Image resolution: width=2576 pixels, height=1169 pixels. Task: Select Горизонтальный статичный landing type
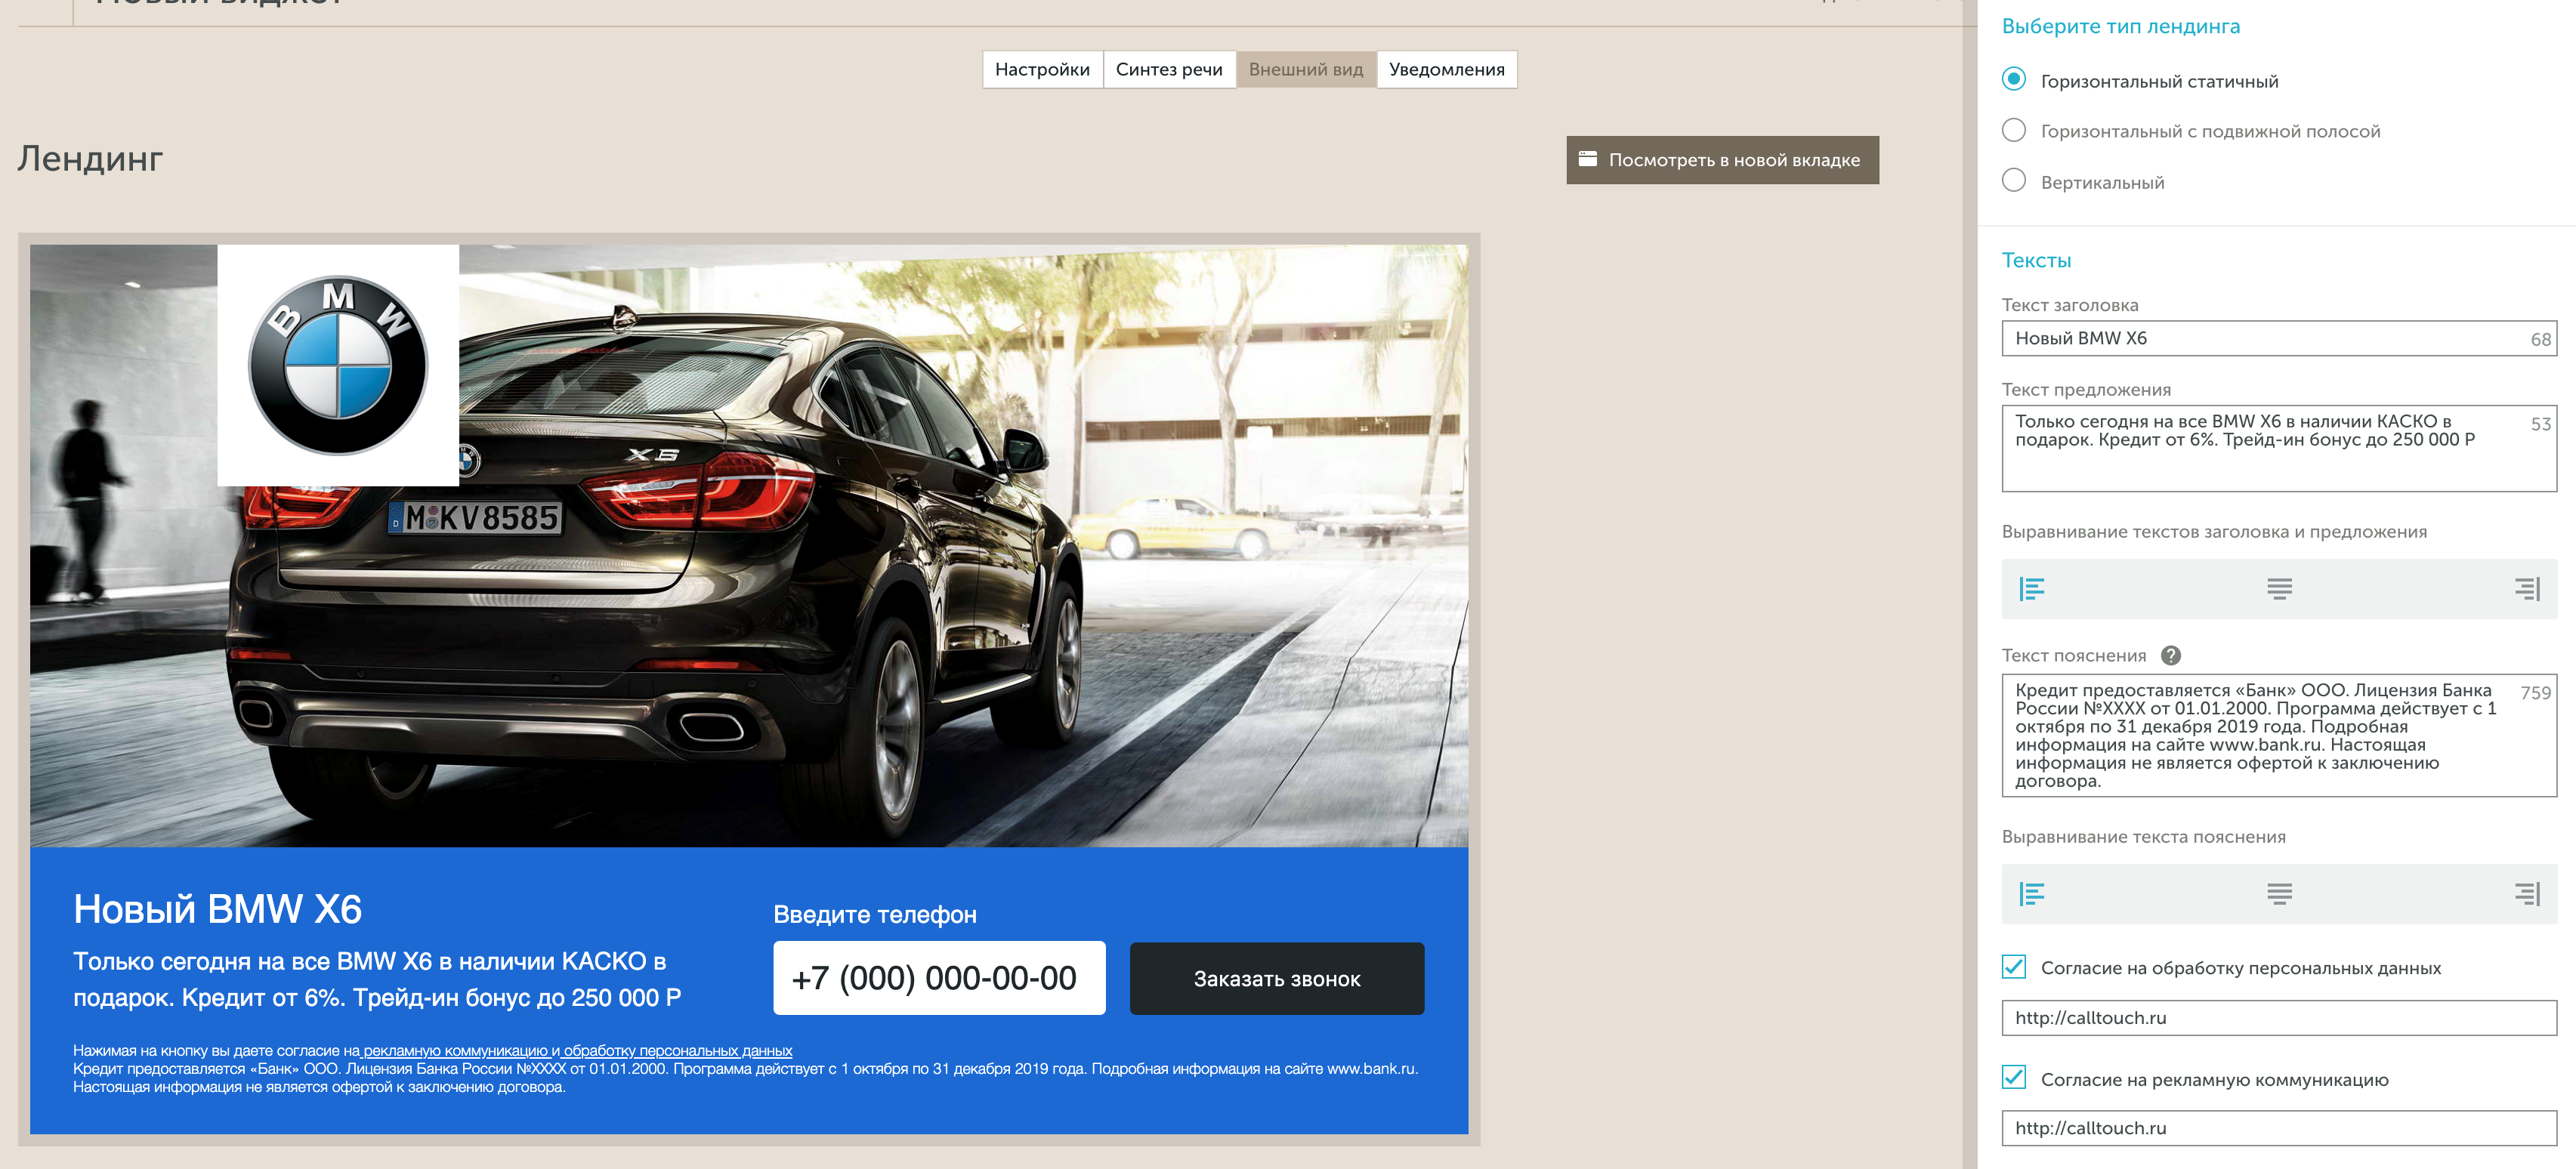2014,79
